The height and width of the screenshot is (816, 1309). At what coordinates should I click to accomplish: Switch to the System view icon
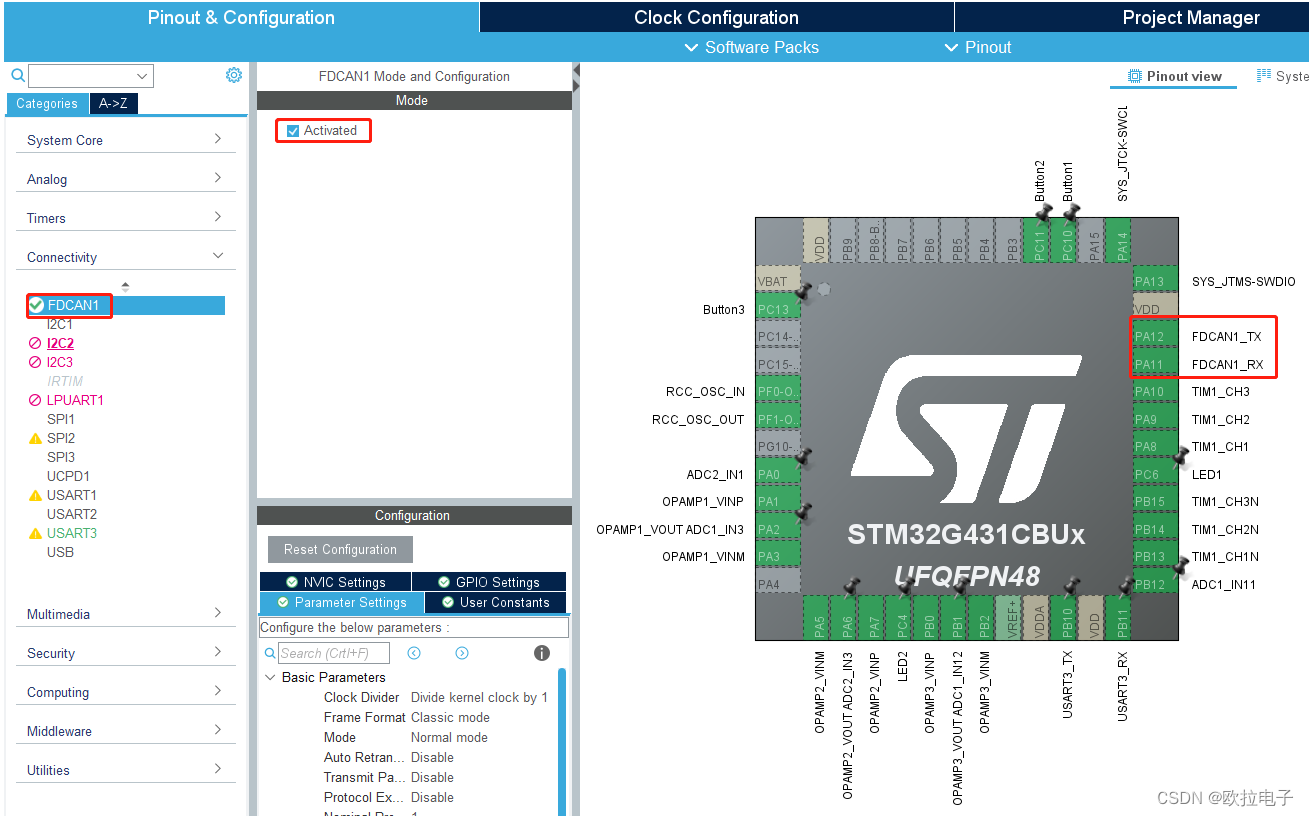pyautogui.click(x=1262, y=76)
